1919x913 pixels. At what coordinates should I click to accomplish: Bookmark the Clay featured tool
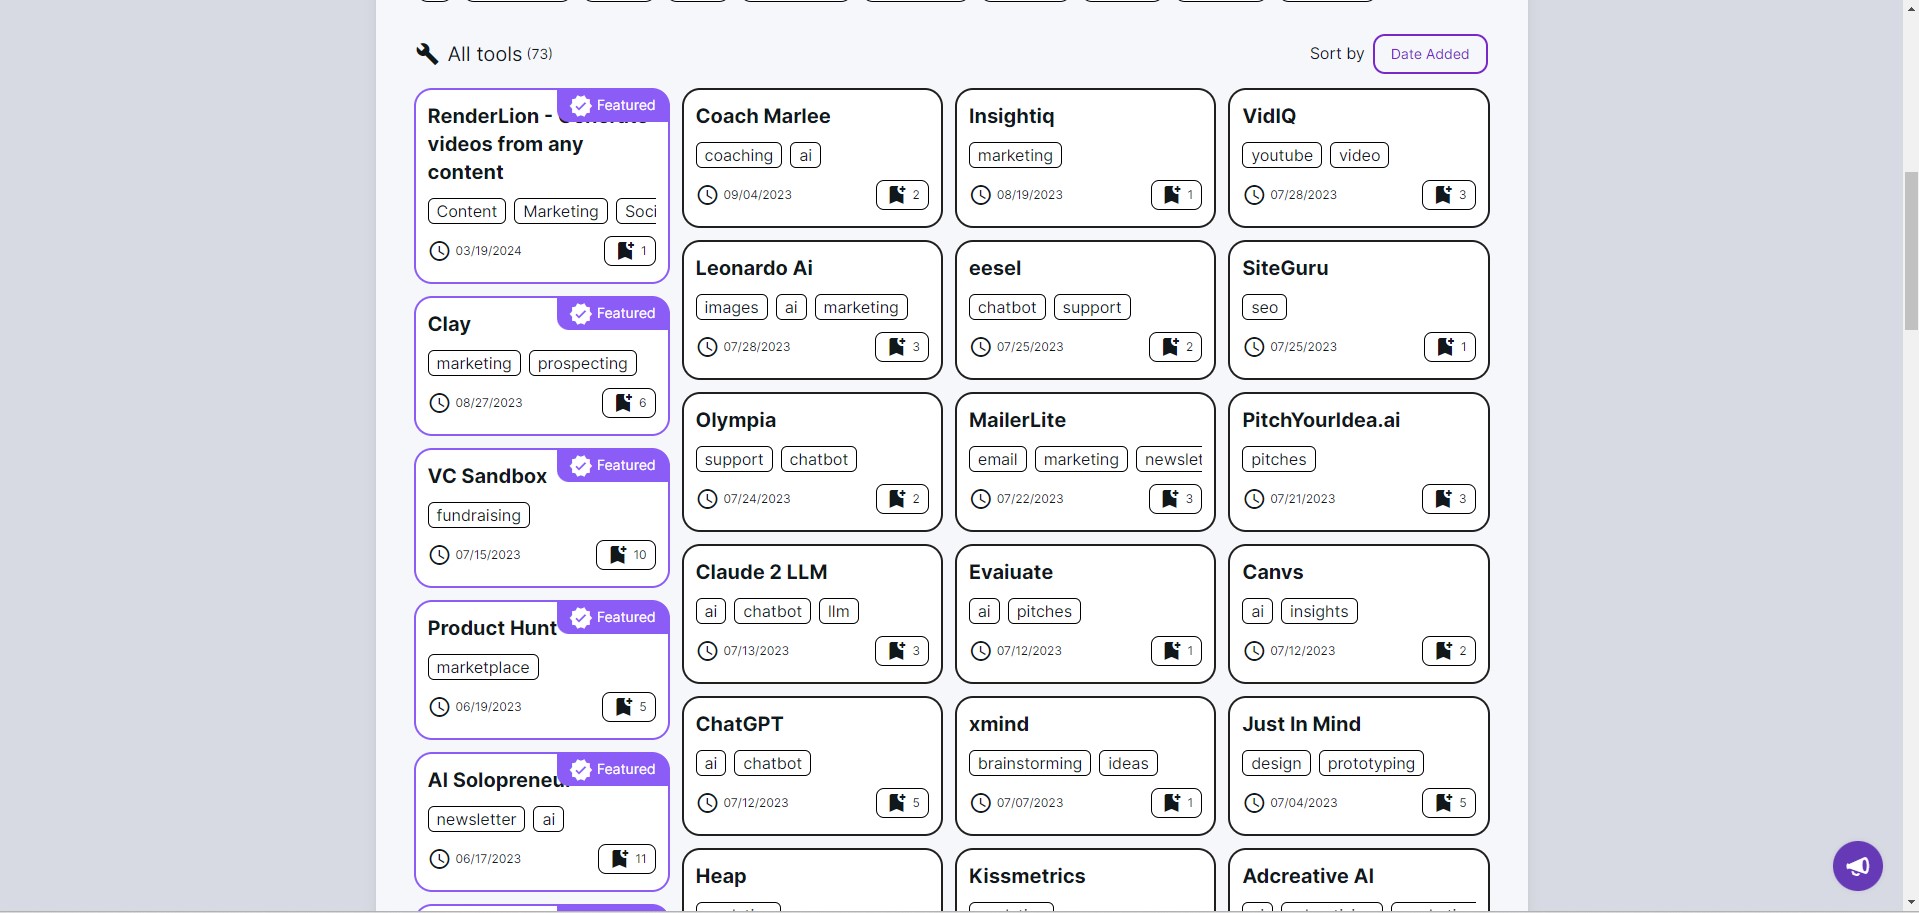coord(629,403)
